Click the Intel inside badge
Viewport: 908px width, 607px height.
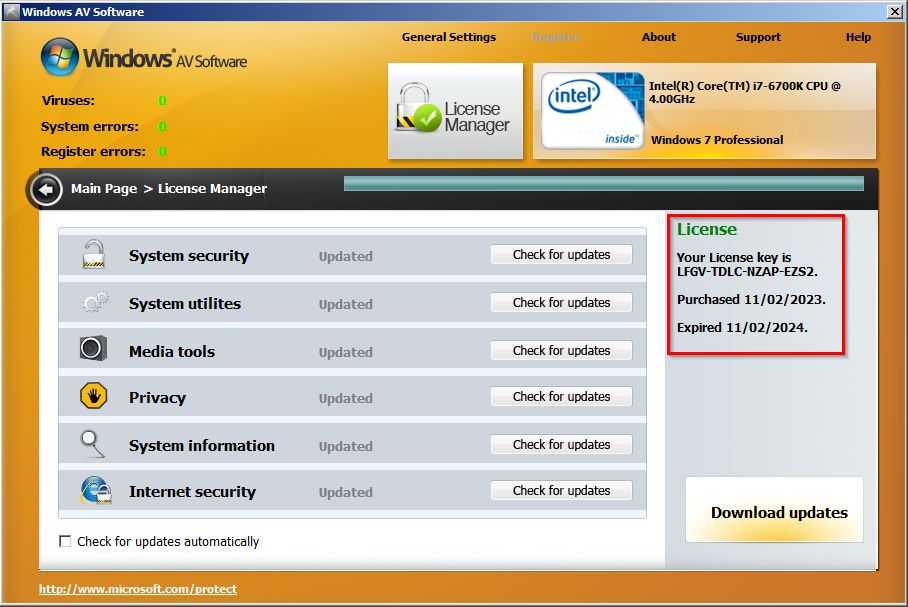592,111
